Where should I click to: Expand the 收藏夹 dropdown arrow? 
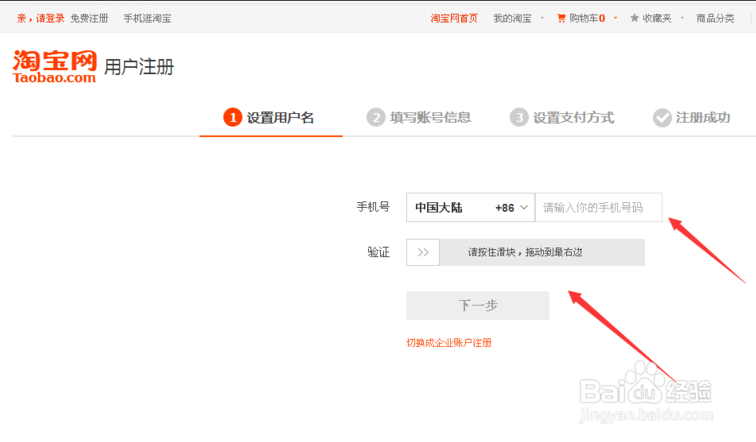(682, 18)
